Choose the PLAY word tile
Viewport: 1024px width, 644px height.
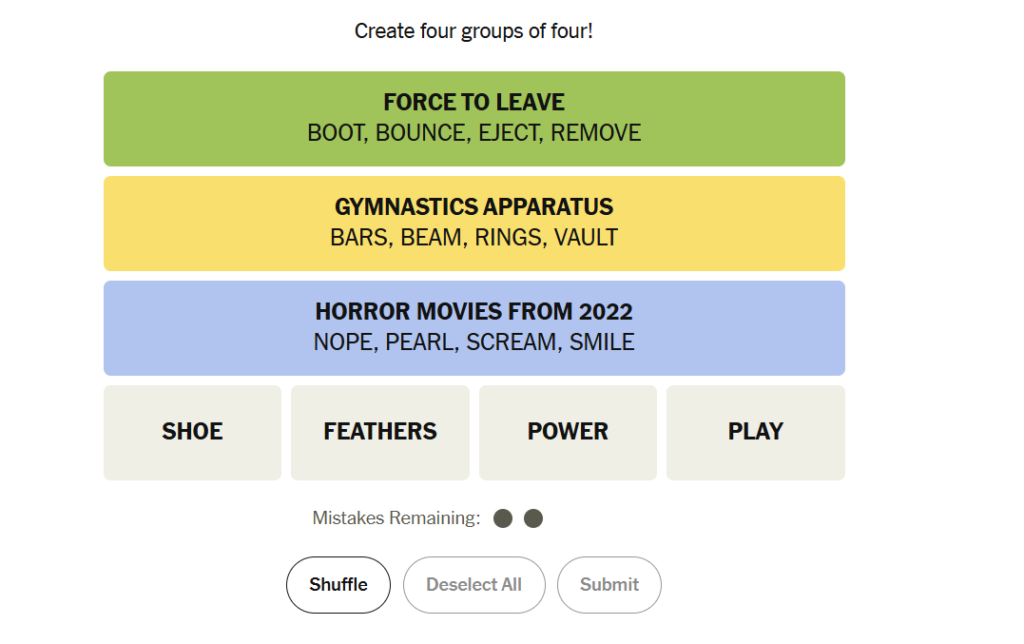pos(756,432)
